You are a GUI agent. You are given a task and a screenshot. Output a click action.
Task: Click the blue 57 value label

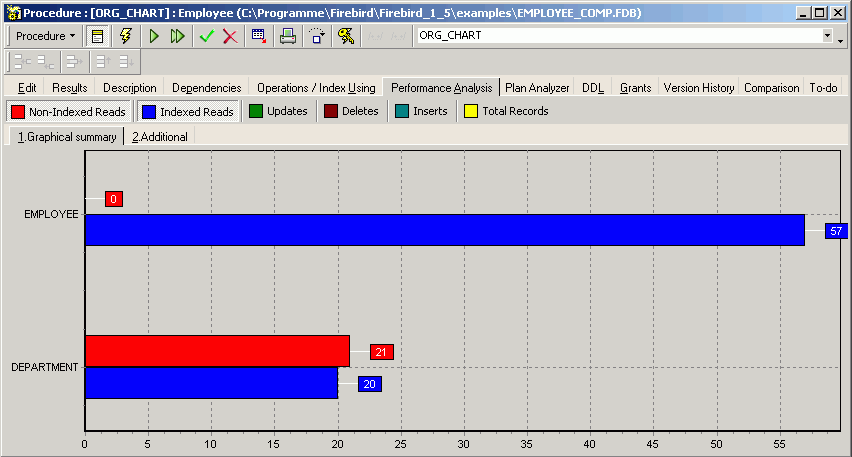coord(836,231)
